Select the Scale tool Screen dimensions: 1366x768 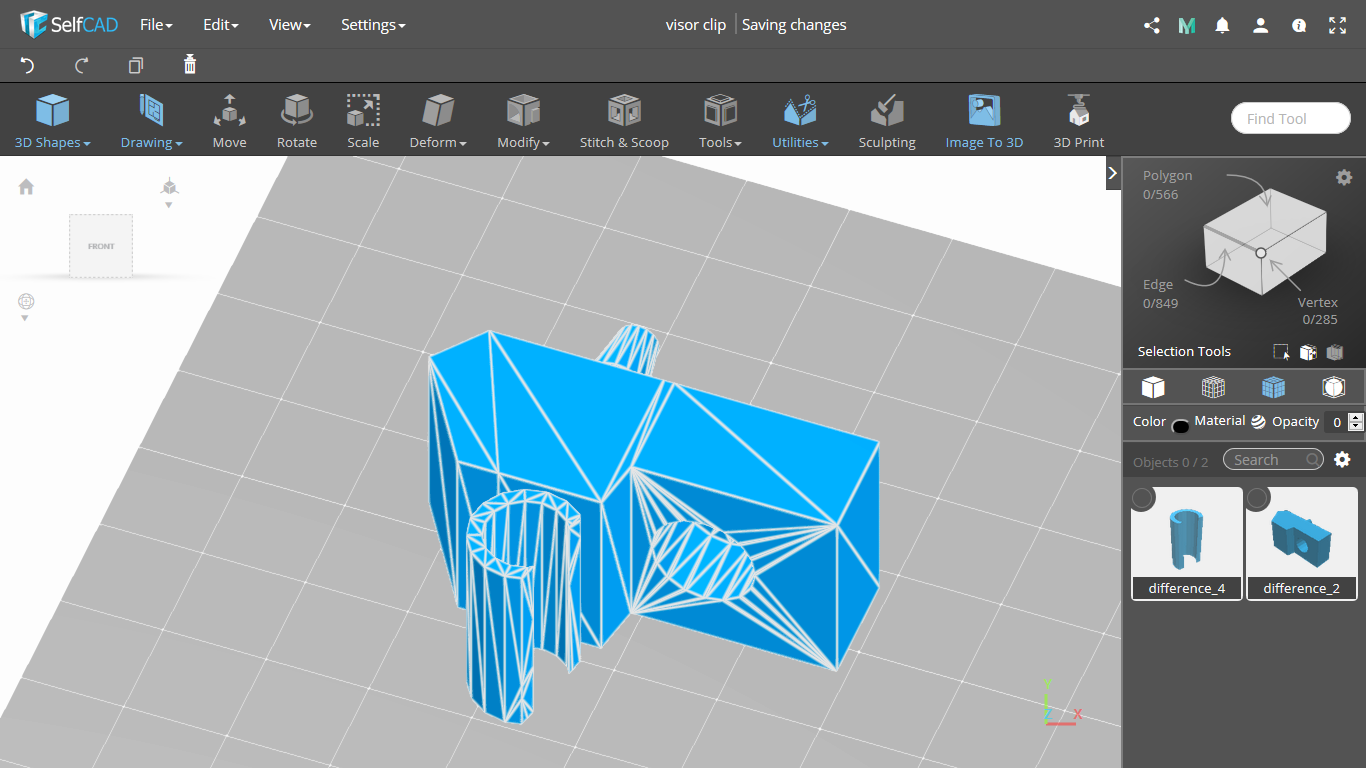tap(363, 121)
